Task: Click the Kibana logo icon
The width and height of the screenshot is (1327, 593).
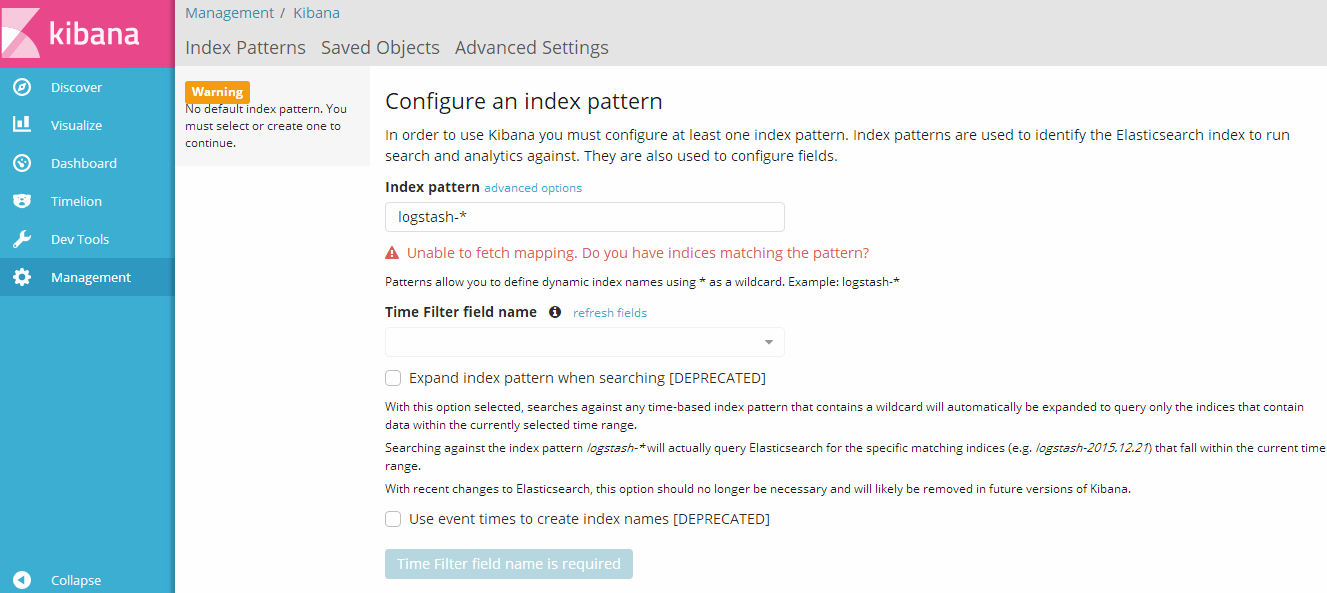Action: point(20,33)
